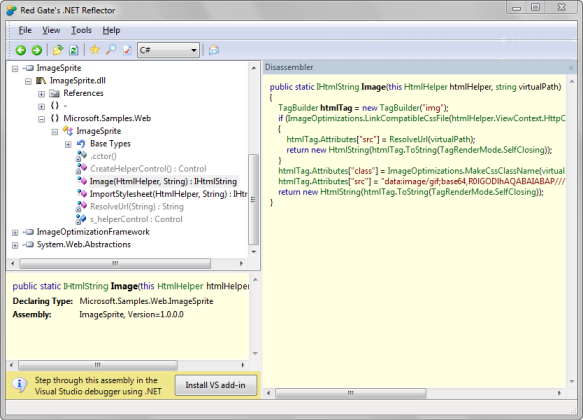Open the C# language dropdown

(x=194, y=50)
